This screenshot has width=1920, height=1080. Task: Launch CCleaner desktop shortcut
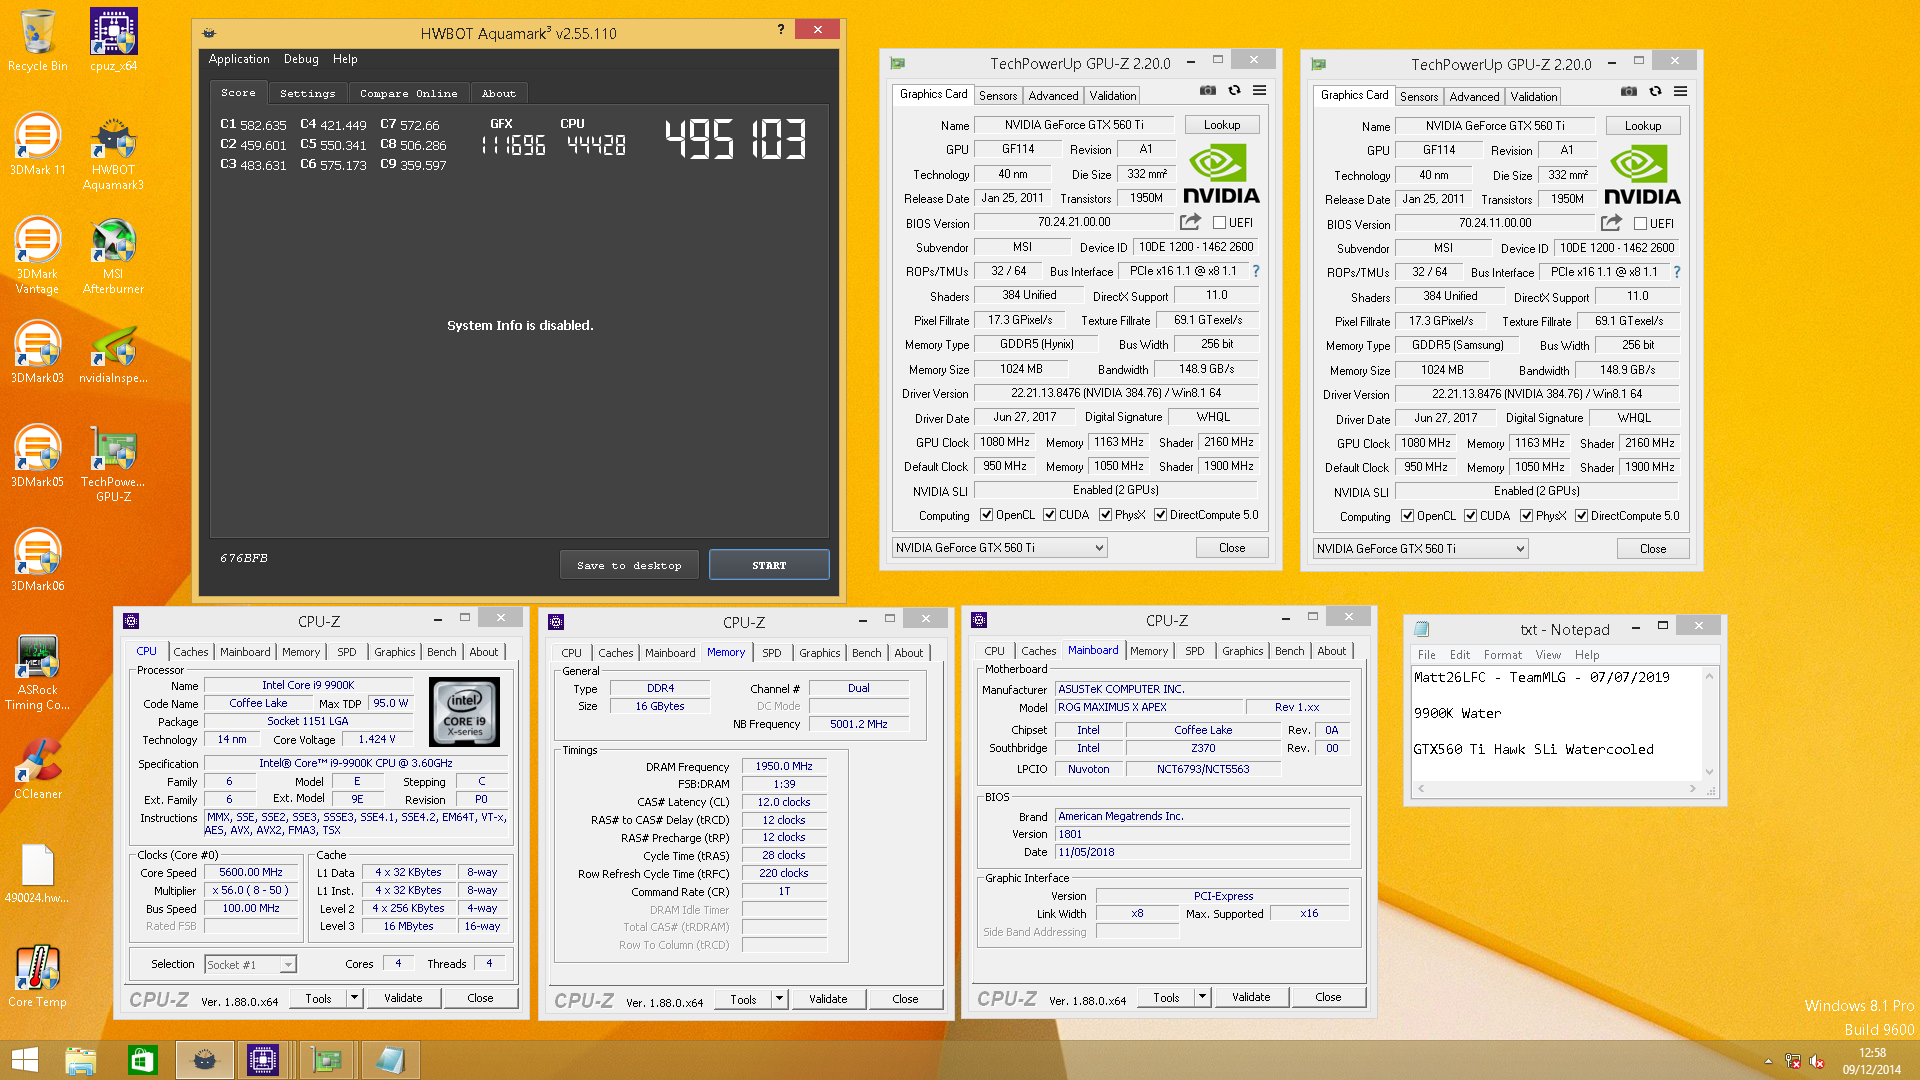pos(38,768)
